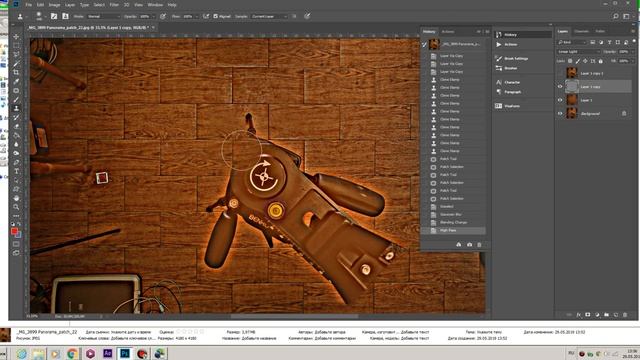Add layer mask icon in Layers panel
The height and width of the screenshot is (360, 640).
588,315
